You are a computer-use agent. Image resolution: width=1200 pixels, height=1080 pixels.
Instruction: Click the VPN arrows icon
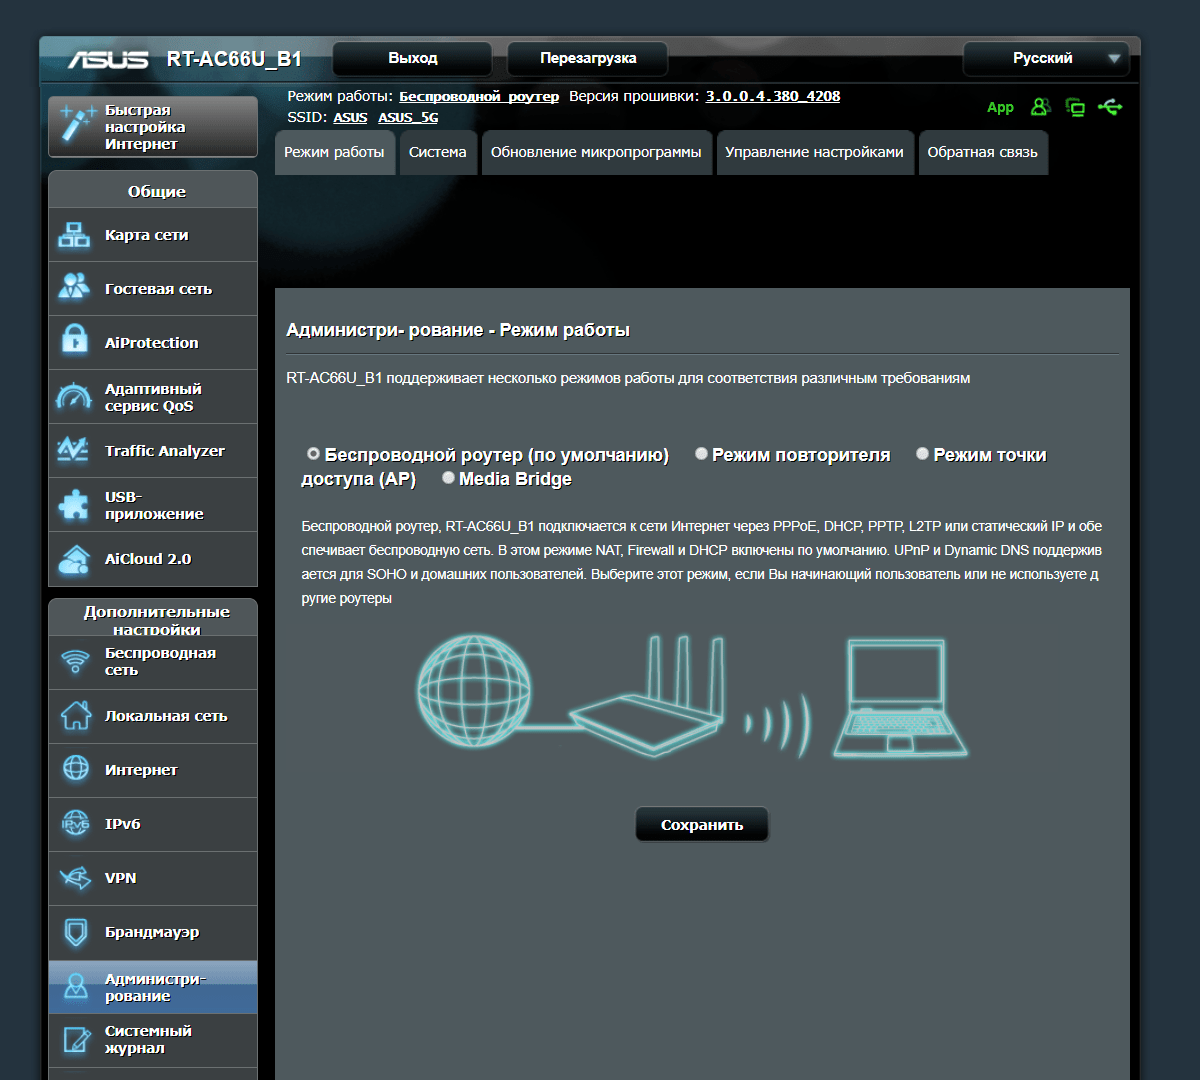pos(76,878)
